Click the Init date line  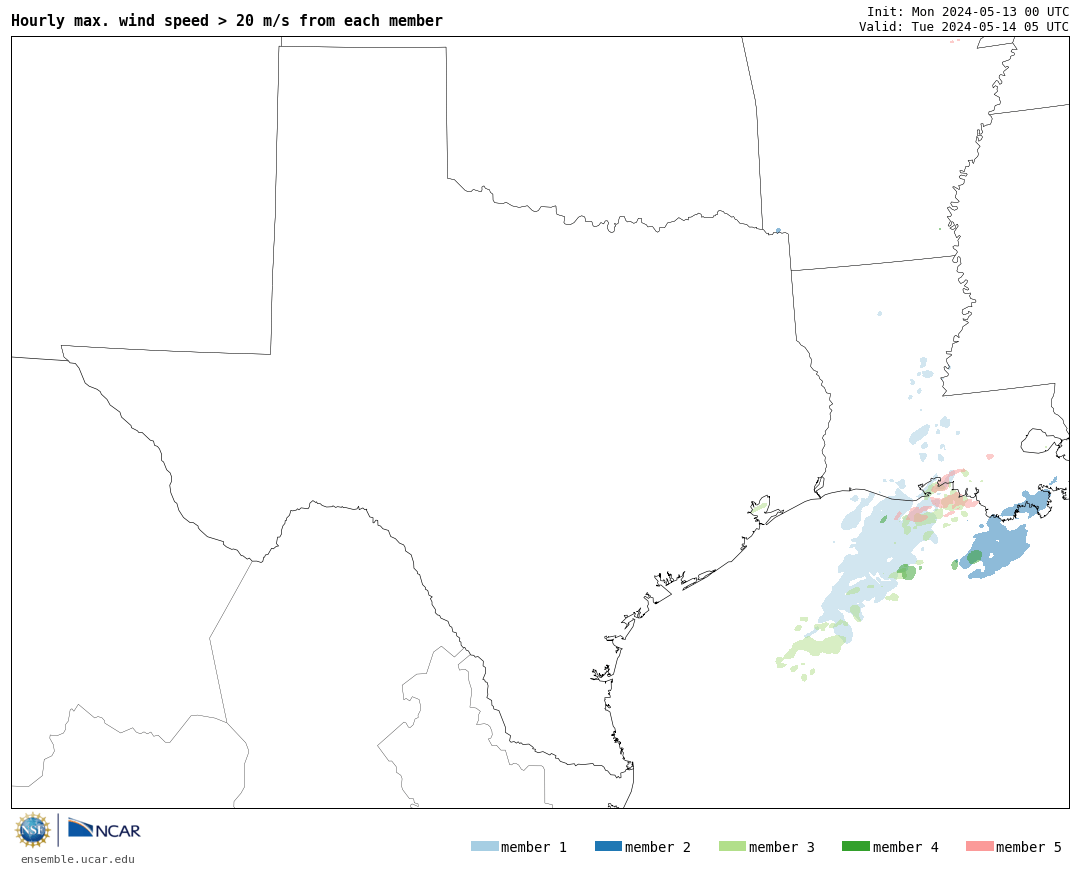968,12
